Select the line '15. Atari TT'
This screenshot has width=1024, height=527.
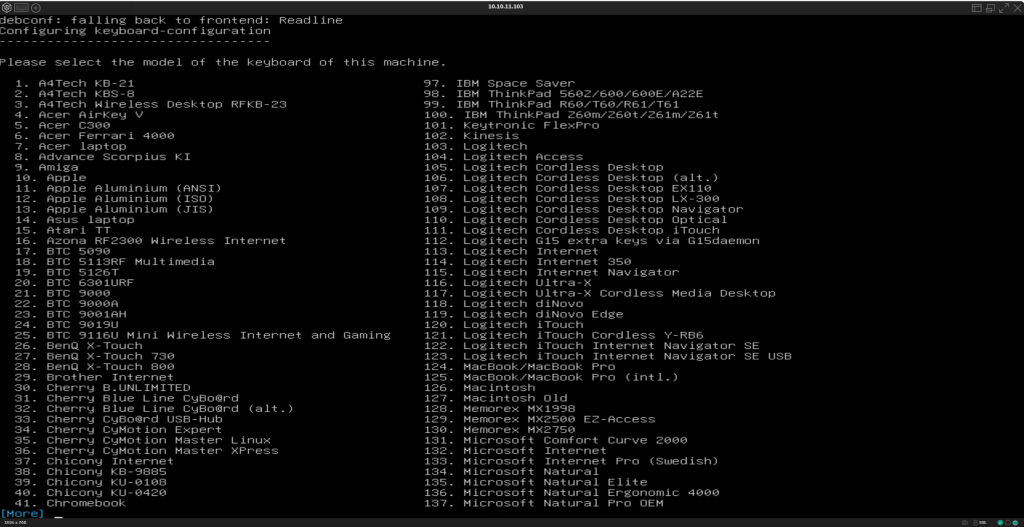tap(63, 230)
